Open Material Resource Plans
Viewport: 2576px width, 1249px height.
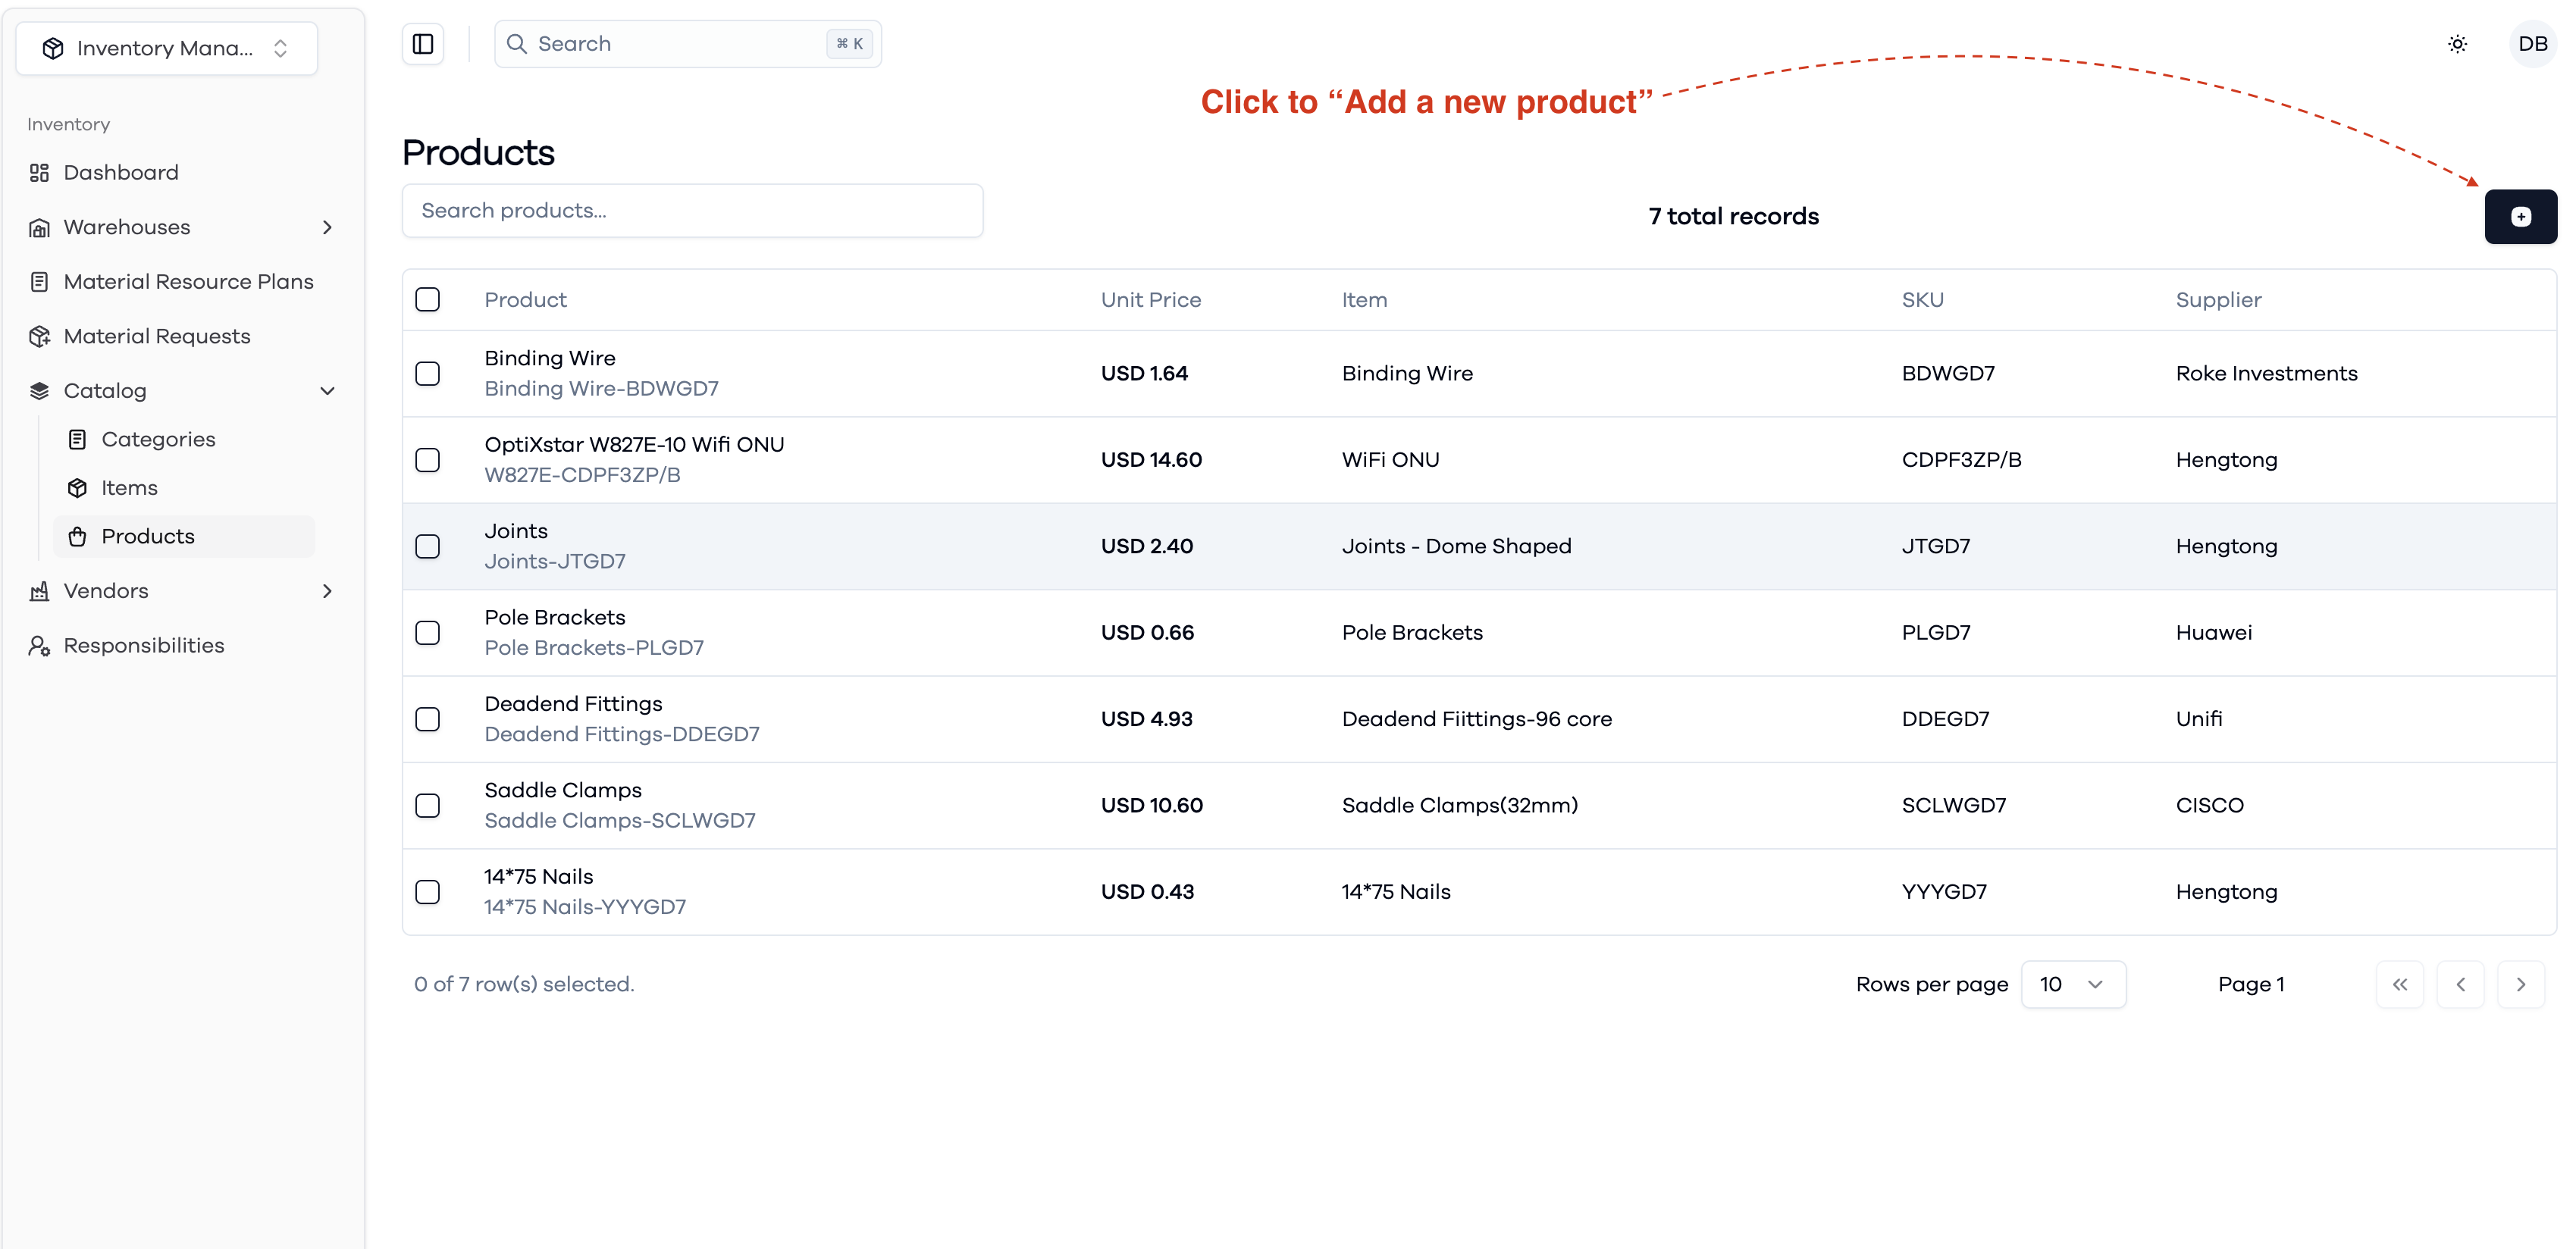pyautogui.click(x=188, y=282)
